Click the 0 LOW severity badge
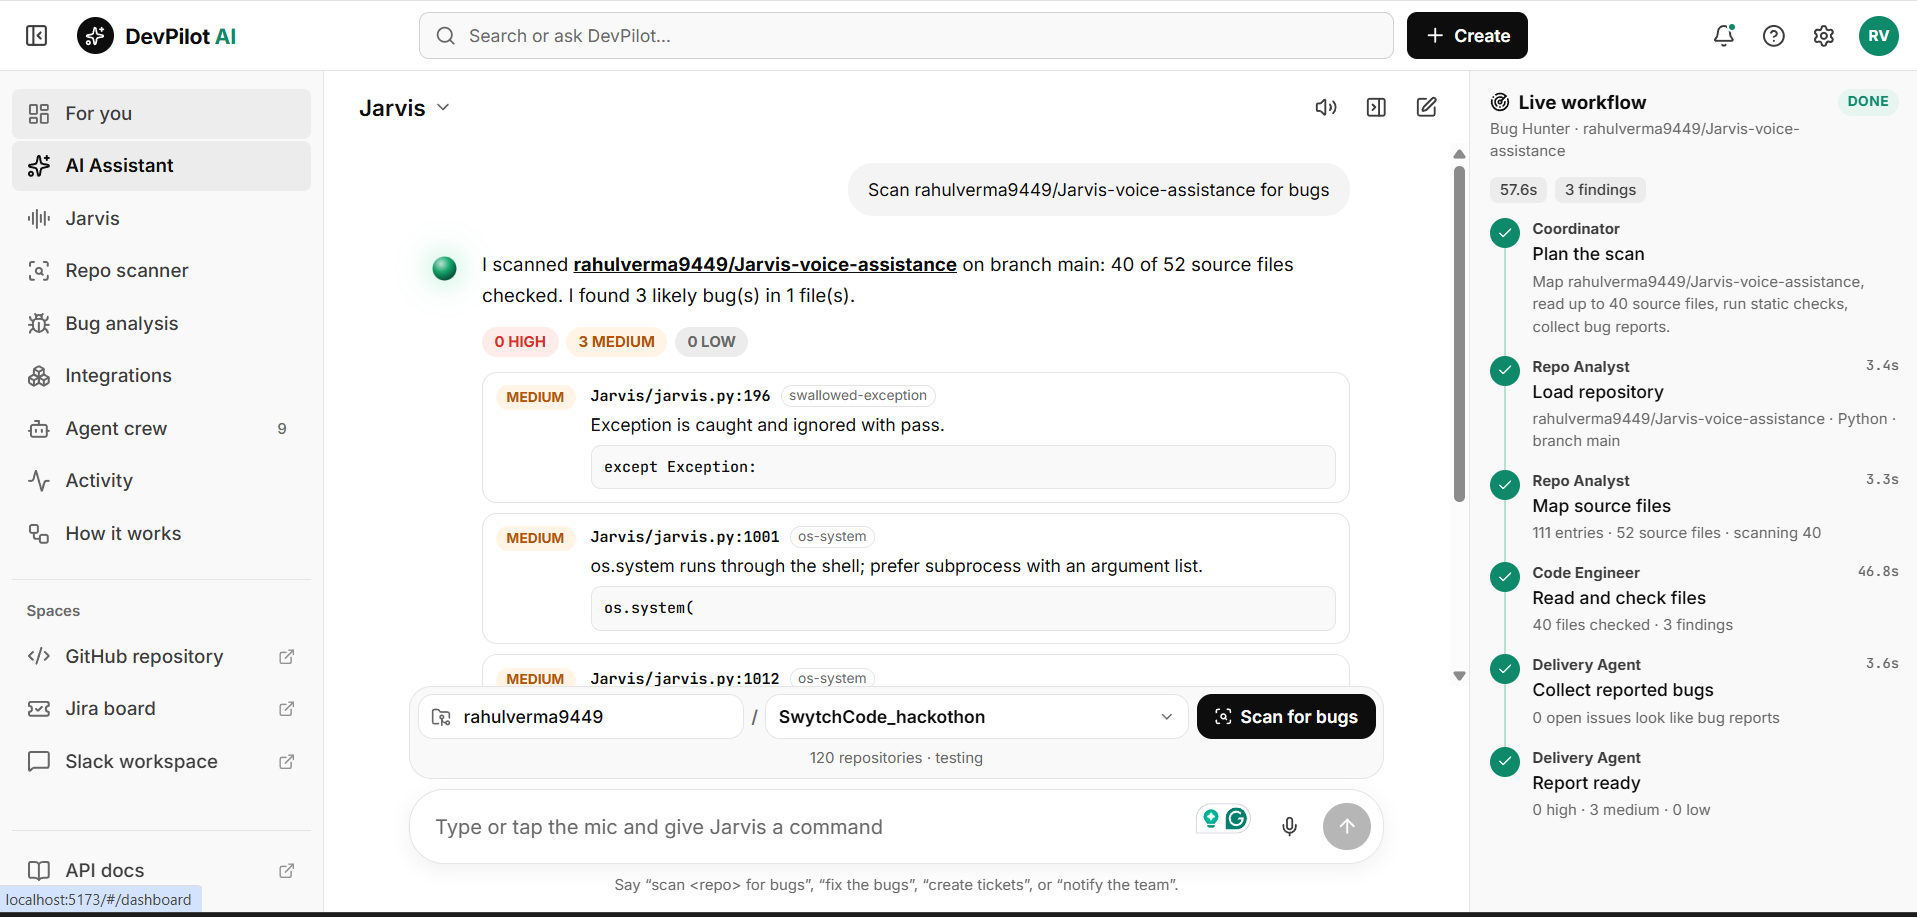 click(x=711, y=342)
